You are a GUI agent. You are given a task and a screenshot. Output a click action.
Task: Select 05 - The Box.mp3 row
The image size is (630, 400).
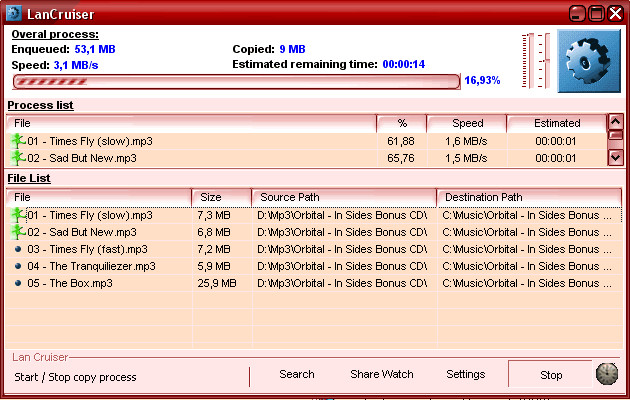point(314,283)
